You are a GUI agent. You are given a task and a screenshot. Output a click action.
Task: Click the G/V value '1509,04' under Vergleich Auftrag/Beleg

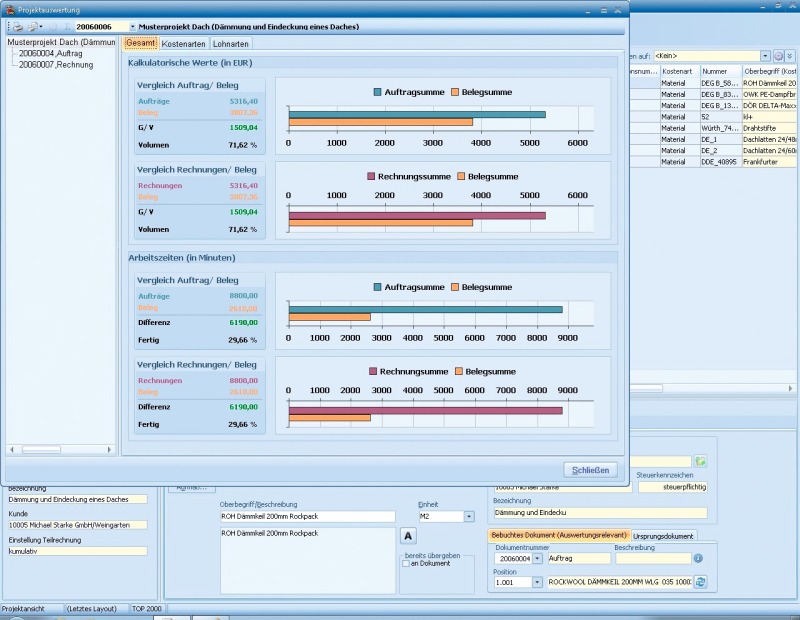243,128
